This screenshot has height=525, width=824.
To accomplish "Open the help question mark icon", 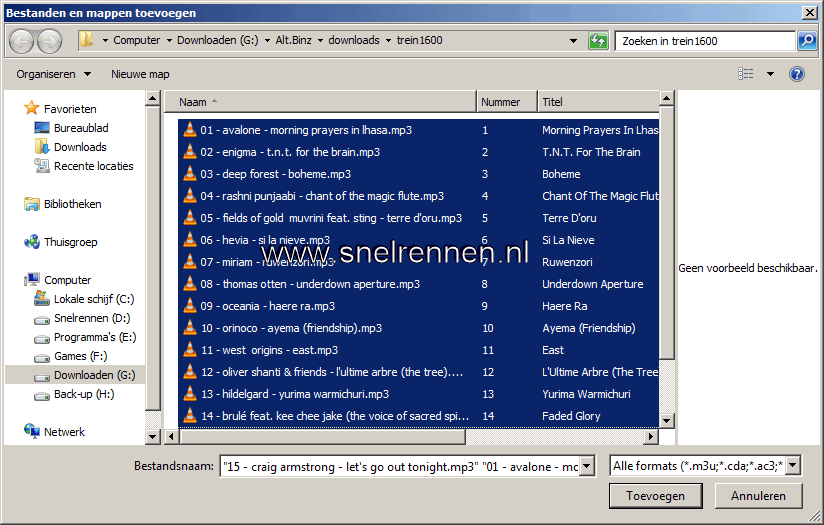I will (797, 74).
